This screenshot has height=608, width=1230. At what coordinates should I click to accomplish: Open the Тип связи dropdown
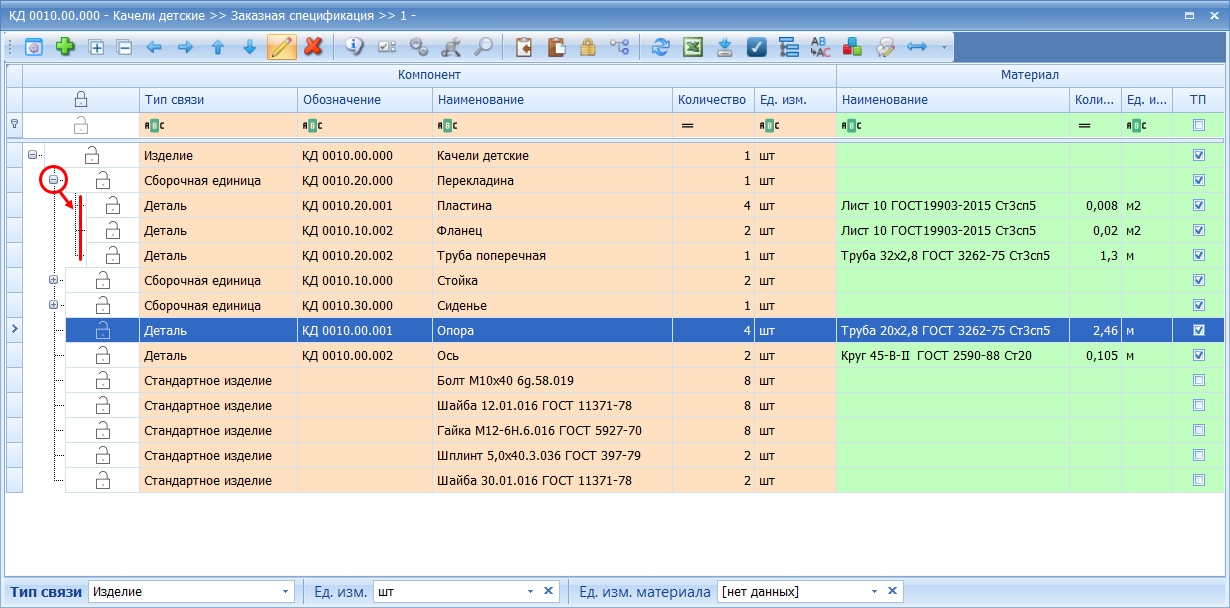[287, 591]
